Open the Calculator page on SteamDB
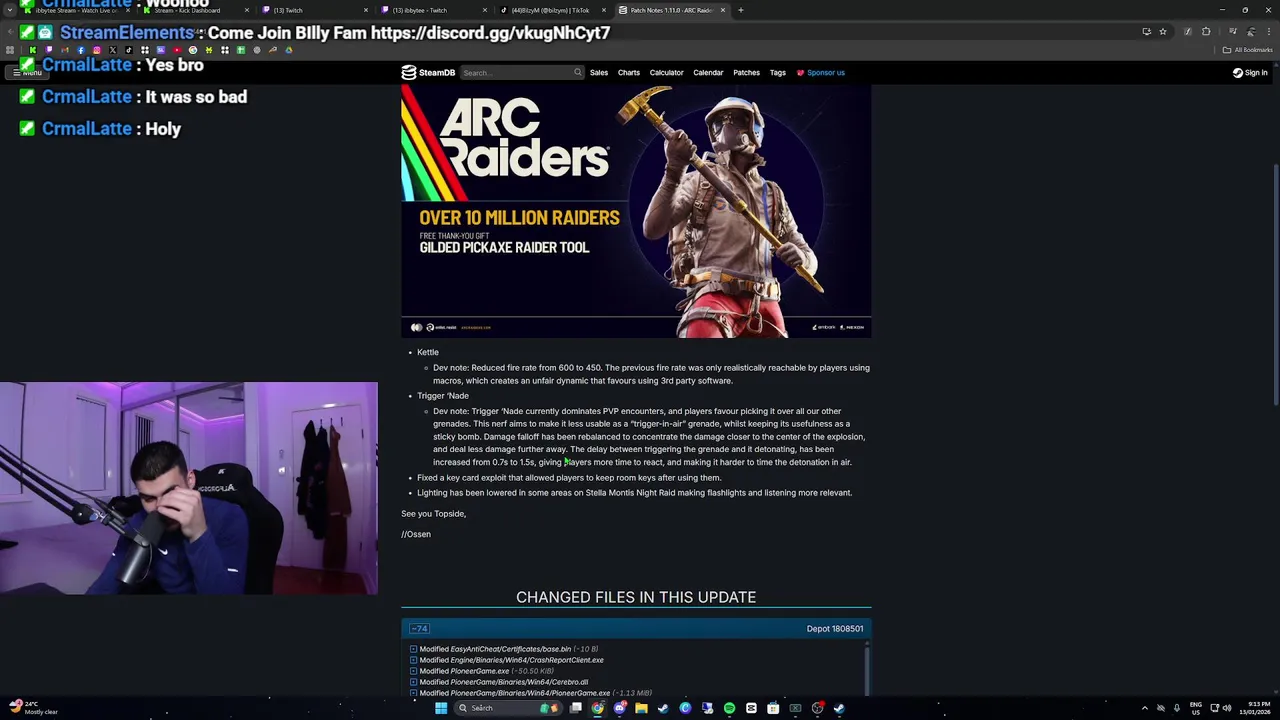Viewport: 1280px width, 720px height. click(x=666, y=72)
